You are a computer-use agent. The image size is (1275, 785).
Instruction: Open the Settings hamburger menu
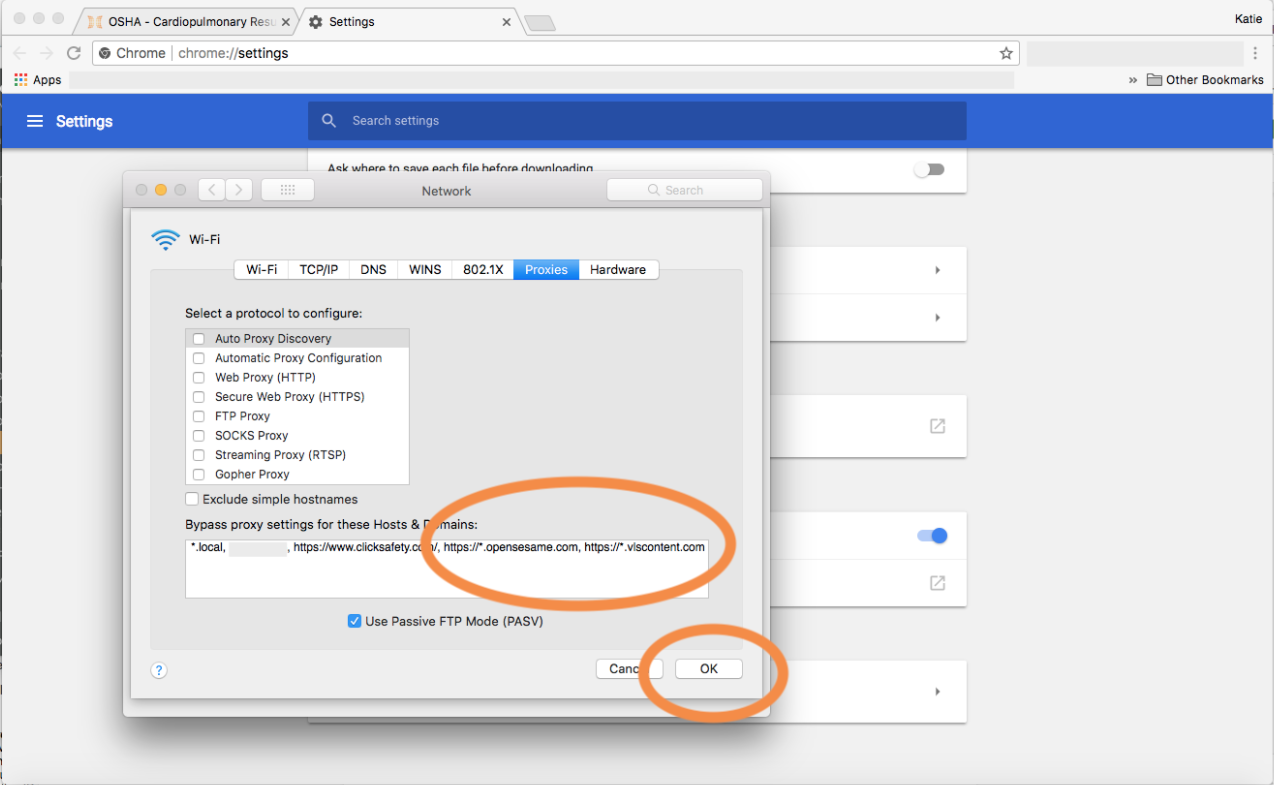[35, 121]
